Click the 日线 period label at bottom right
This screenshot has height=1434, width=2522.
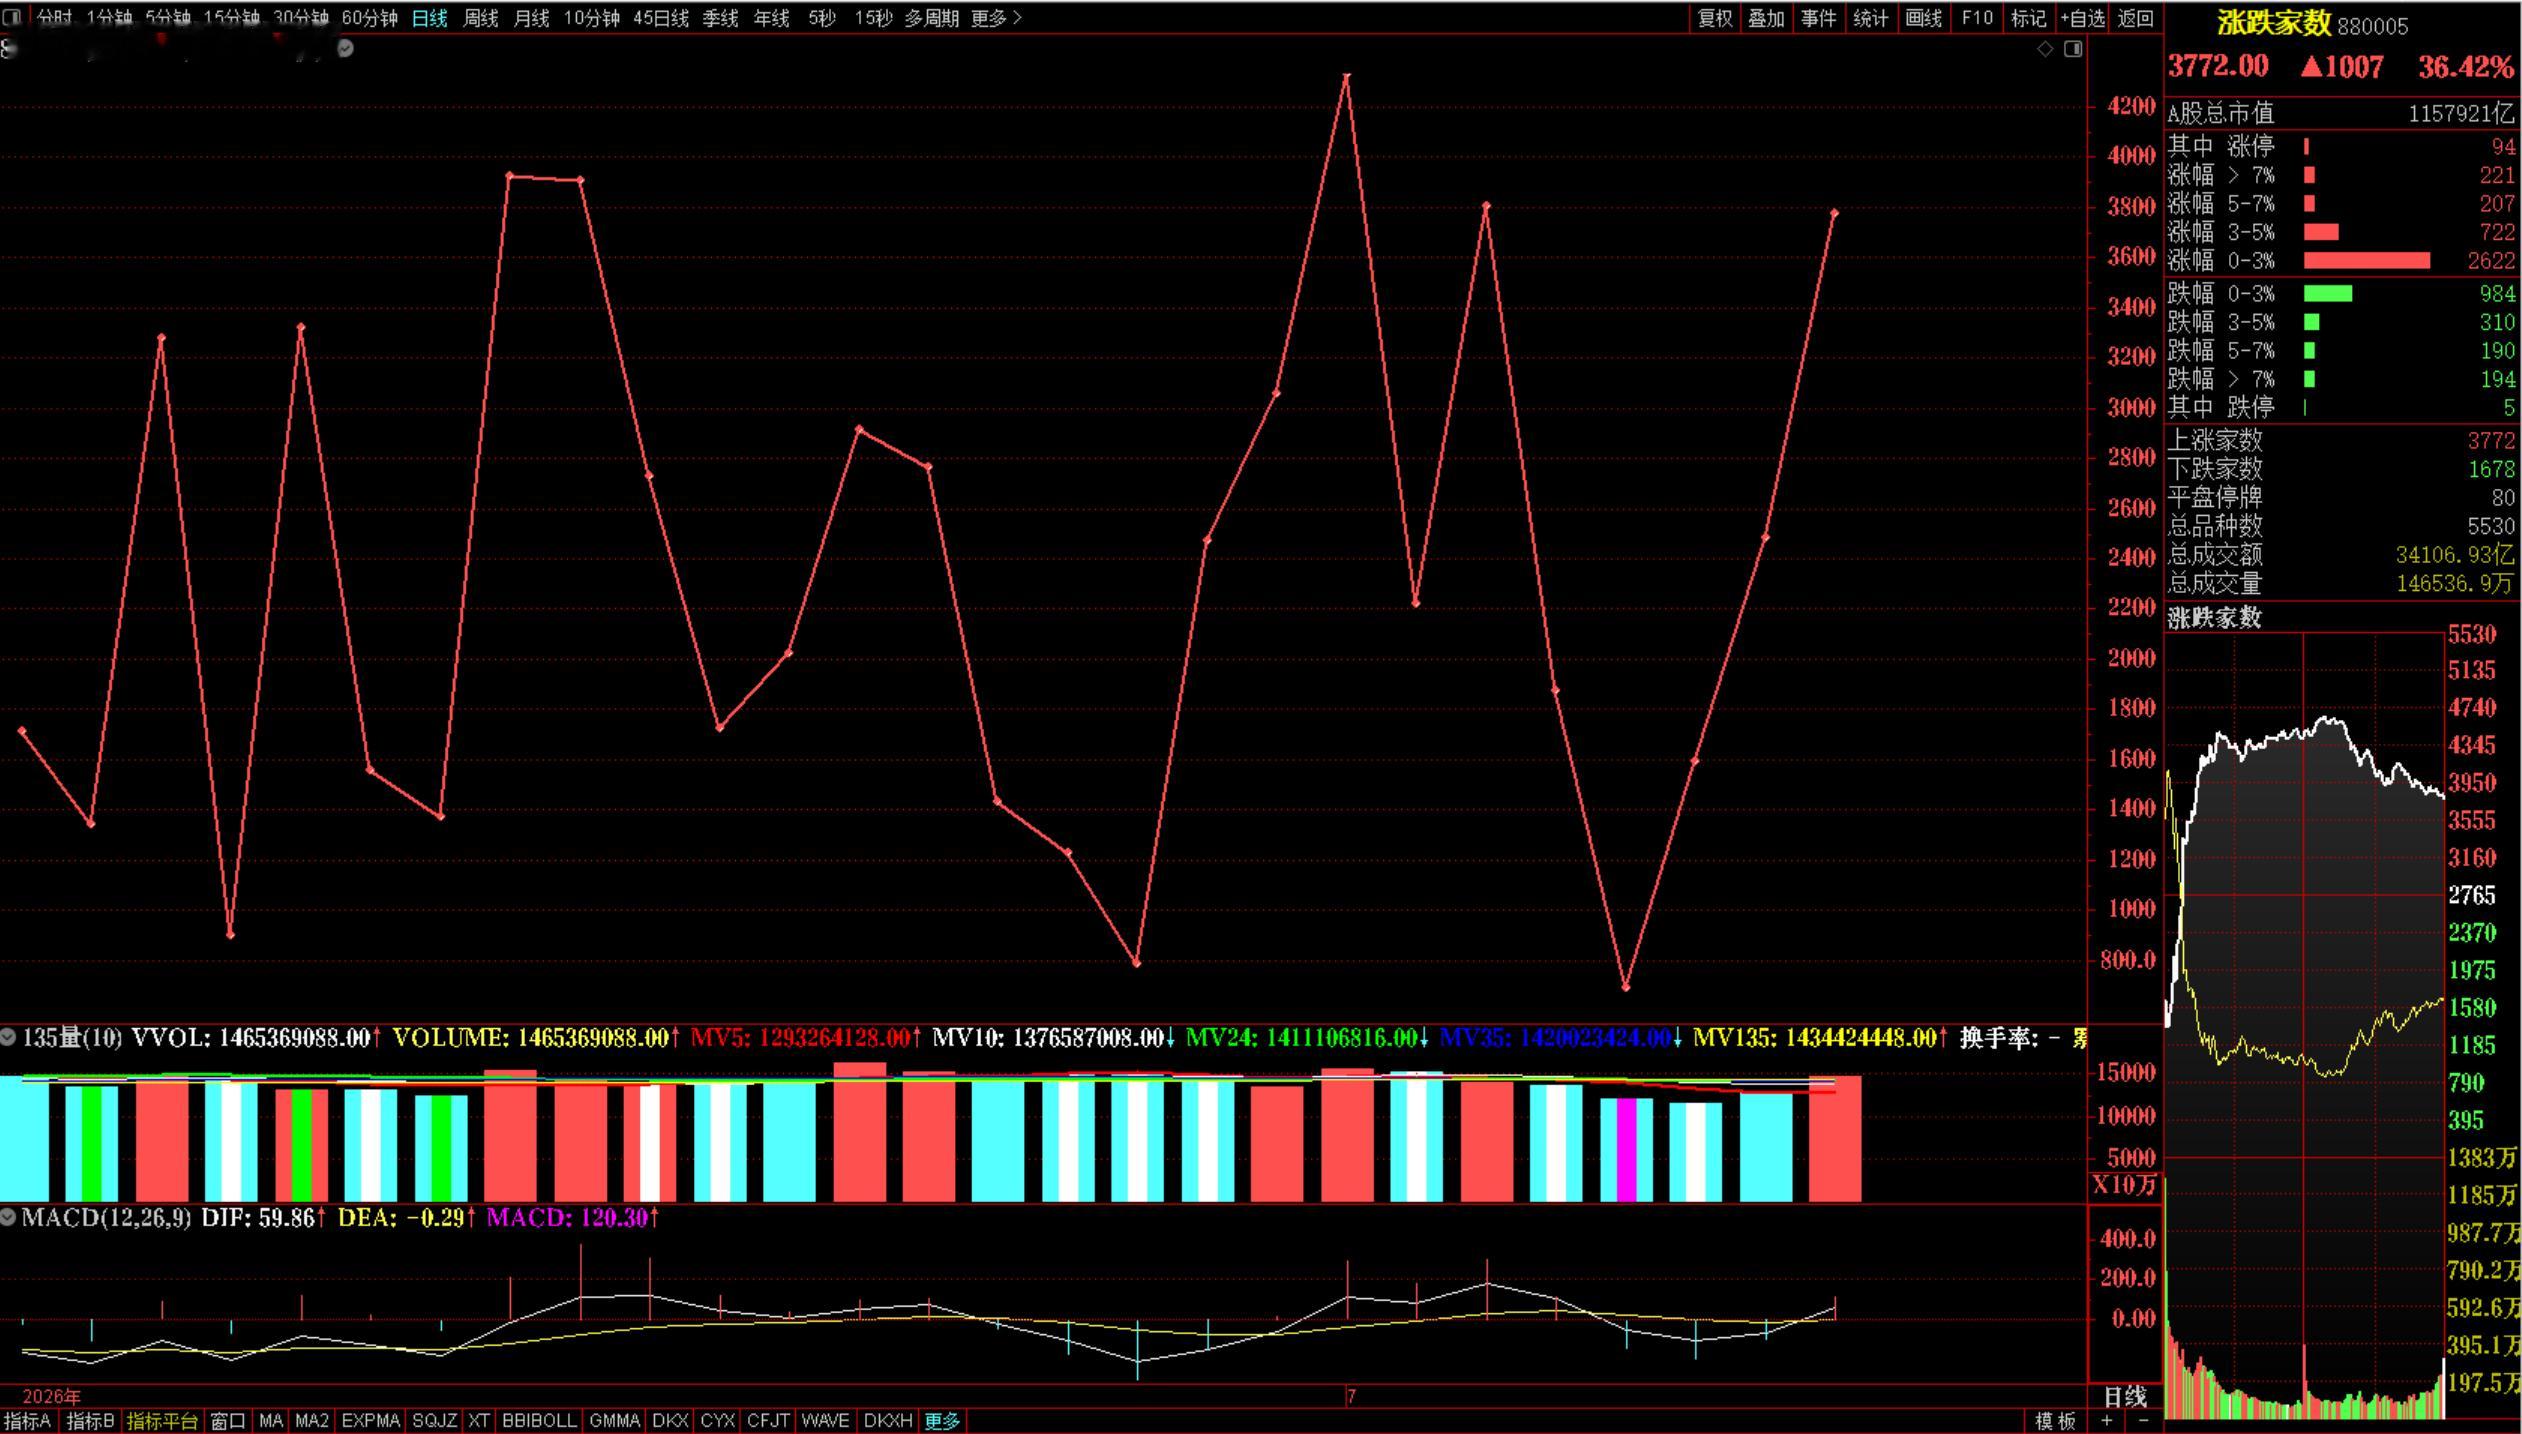tap(2125, 1396)
